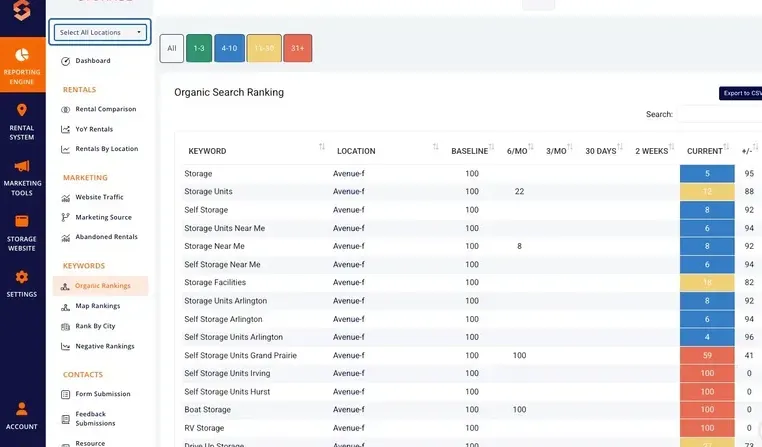Filter rankings by blue 4-10 range
Image resolution: width=762 pixels, height=447 pixels.
point(229,48)
